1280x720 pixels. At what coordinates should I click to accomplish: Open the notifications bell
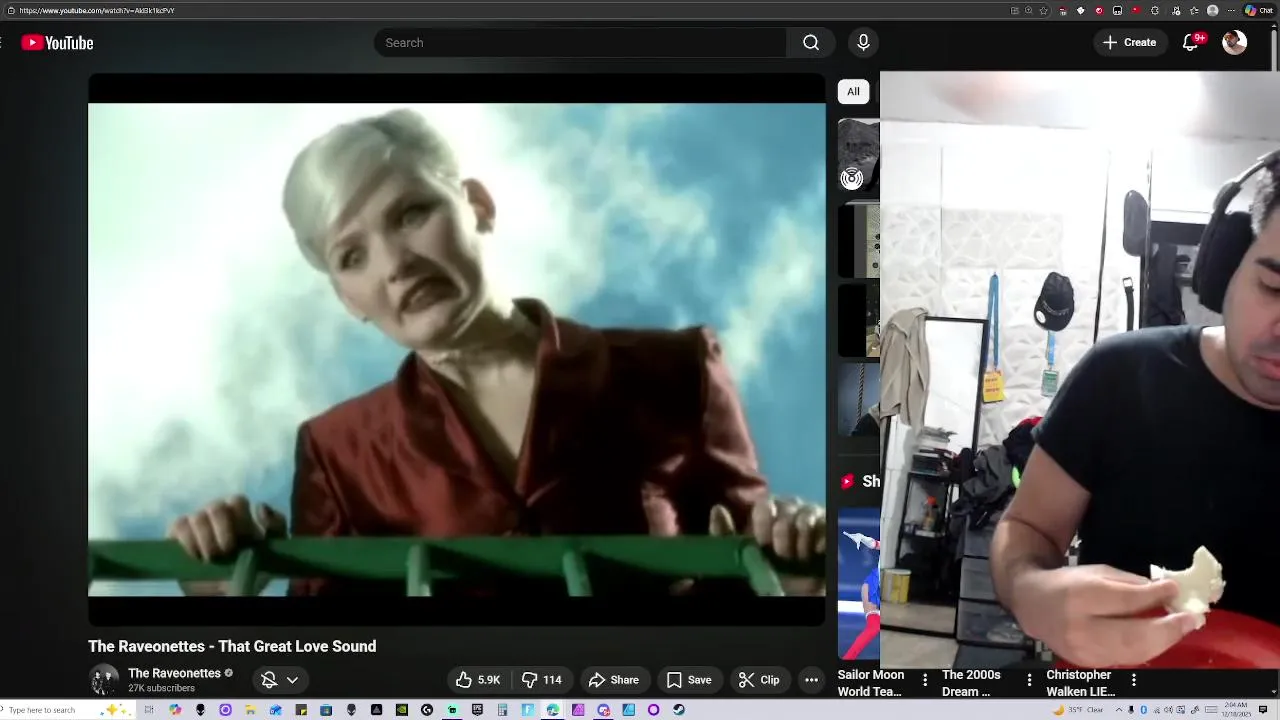(x=1190, y=43)
